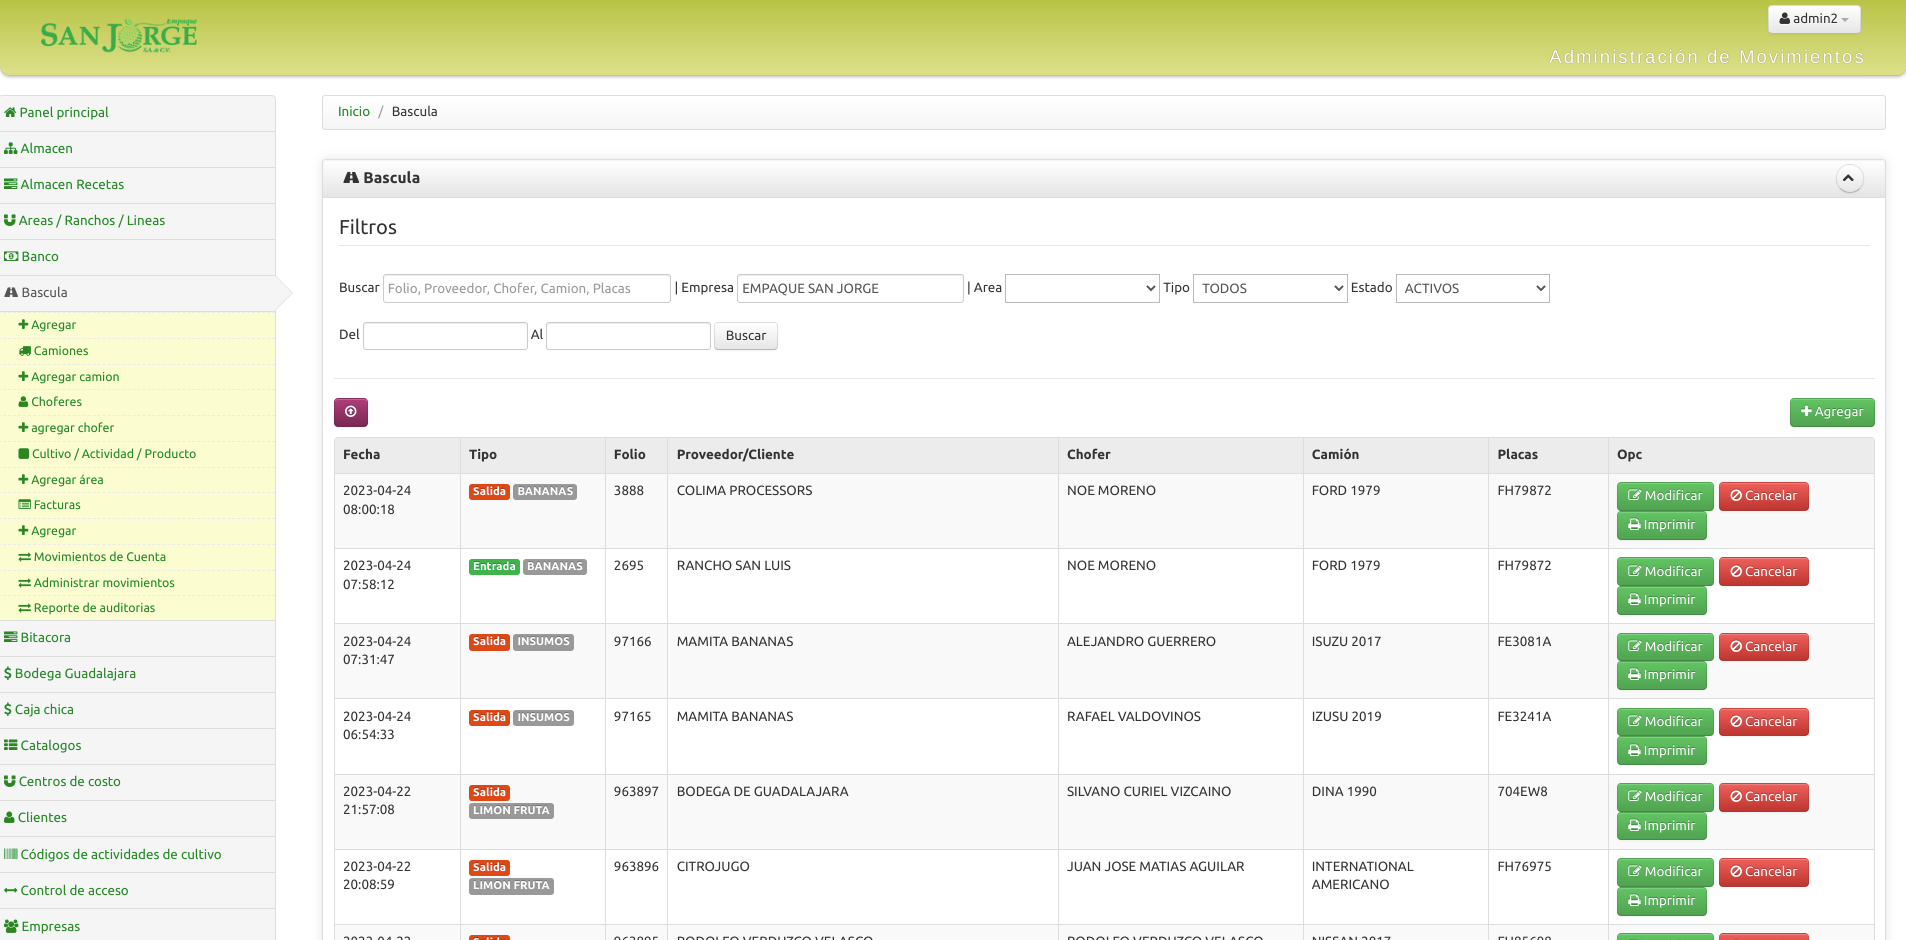The image size is (1906, 940).
Task: Click the Entrada badge for folio 2695
Action: pos(494,567)
